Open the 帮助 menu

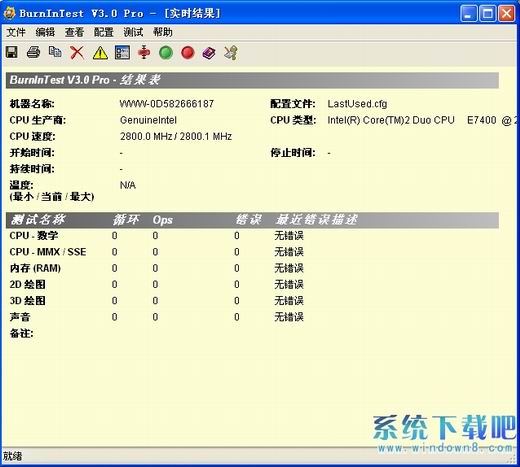click(x=163, y=32)
